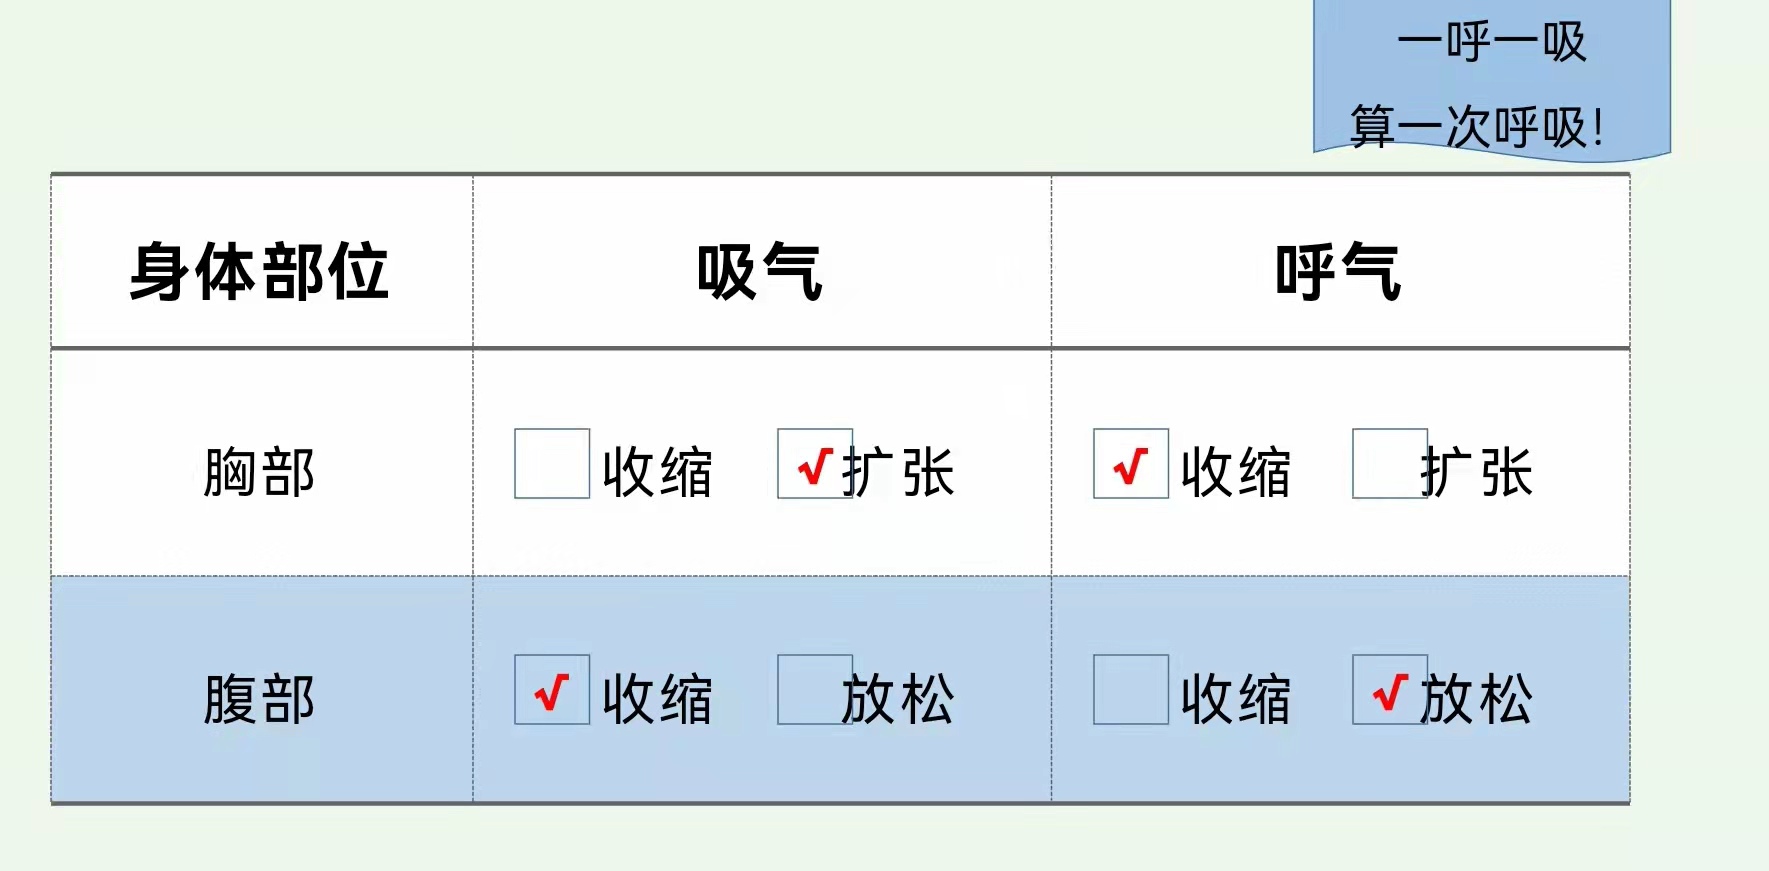The image size is (1769, 871).
Task: Uncheck the 收缩 box for 腹部 吸气
Action: tap(552, 690)
